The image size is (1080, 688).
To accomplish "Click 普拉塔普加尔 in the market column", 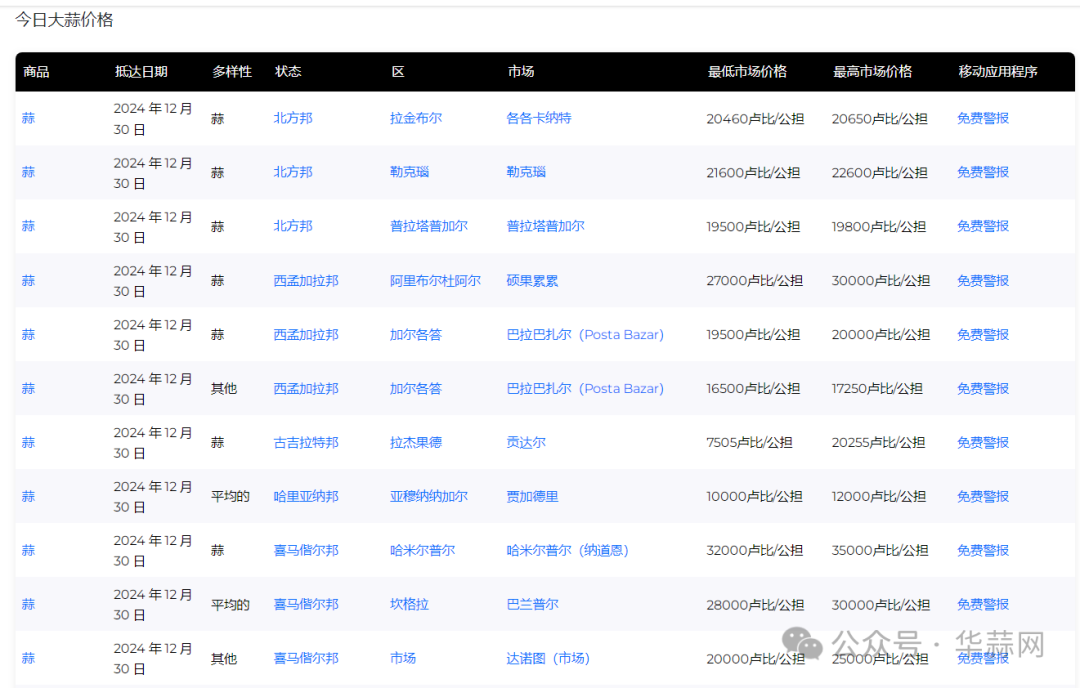I will pyautogui.click(x=545, y=226).
